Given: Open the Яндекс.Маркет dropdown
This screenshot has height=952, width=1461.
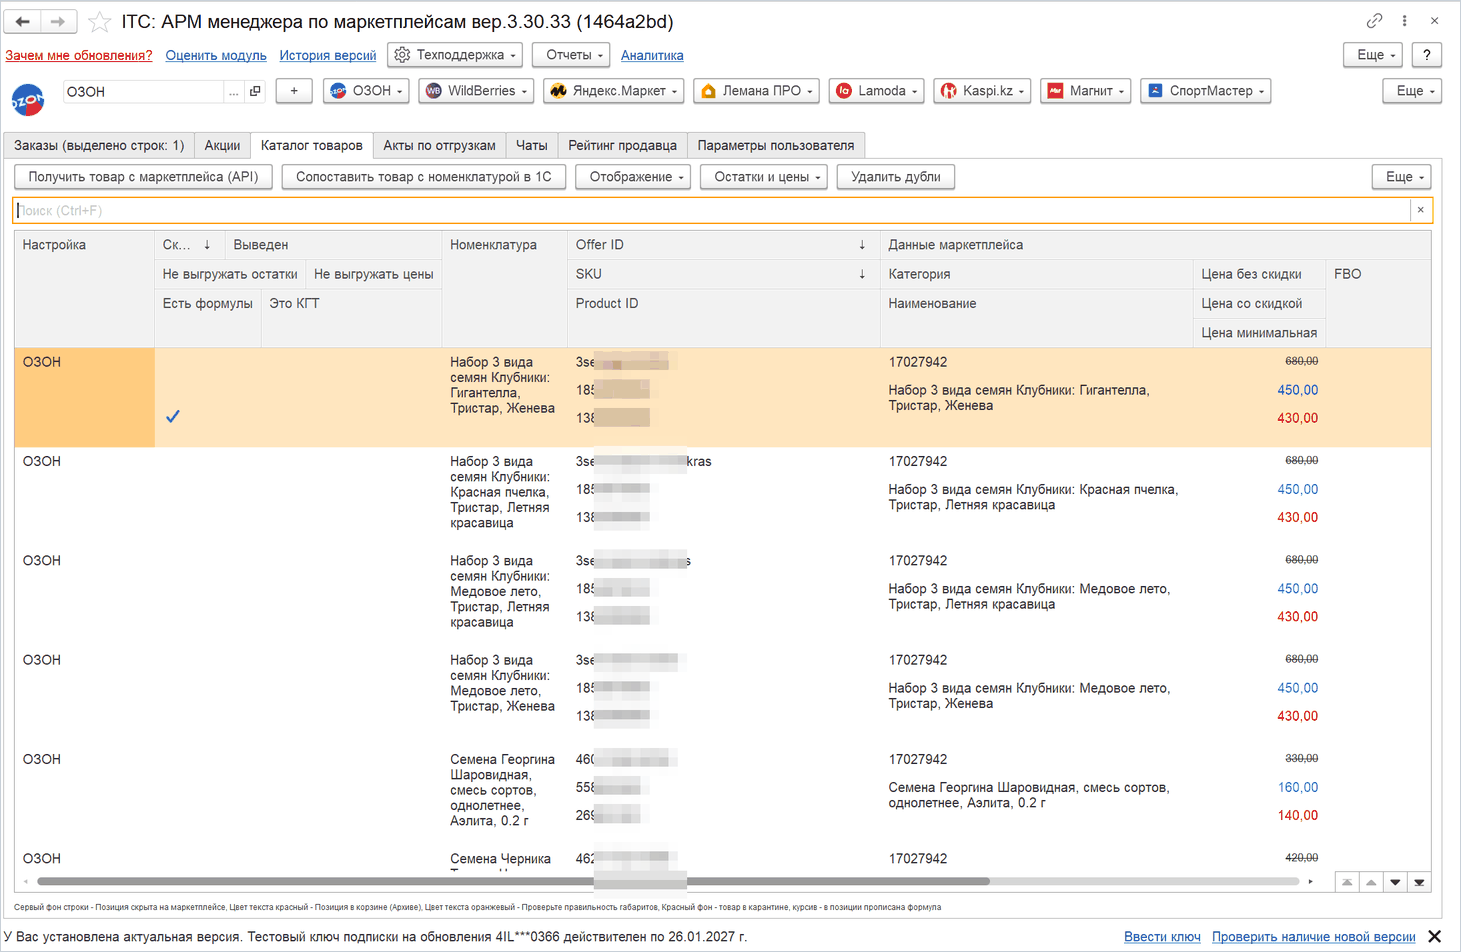Looking at the screenshot, I should (614, 91).
